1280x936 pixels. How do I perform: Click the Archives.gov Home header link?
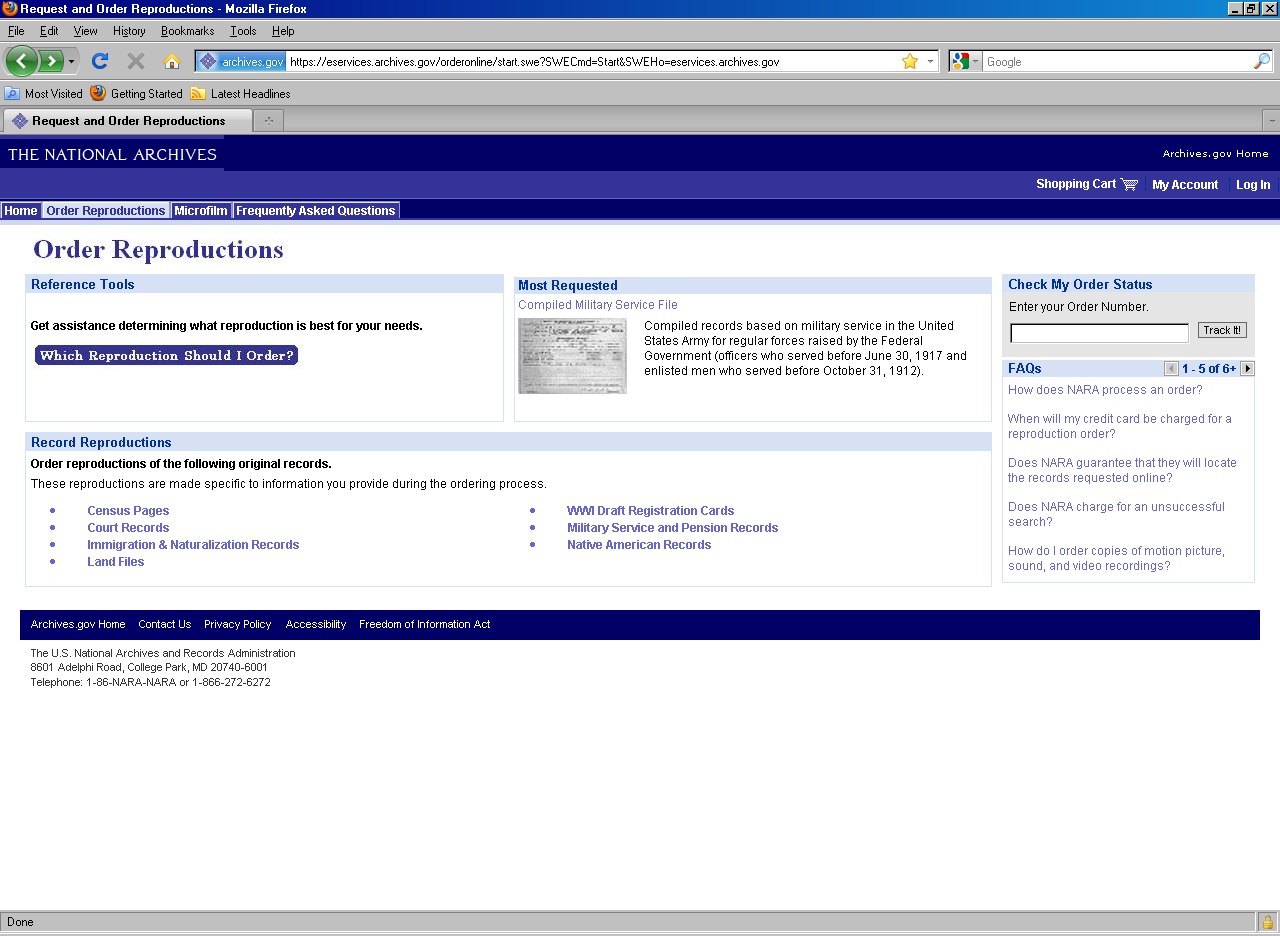pyautogui.click(x=1215, y=154)
